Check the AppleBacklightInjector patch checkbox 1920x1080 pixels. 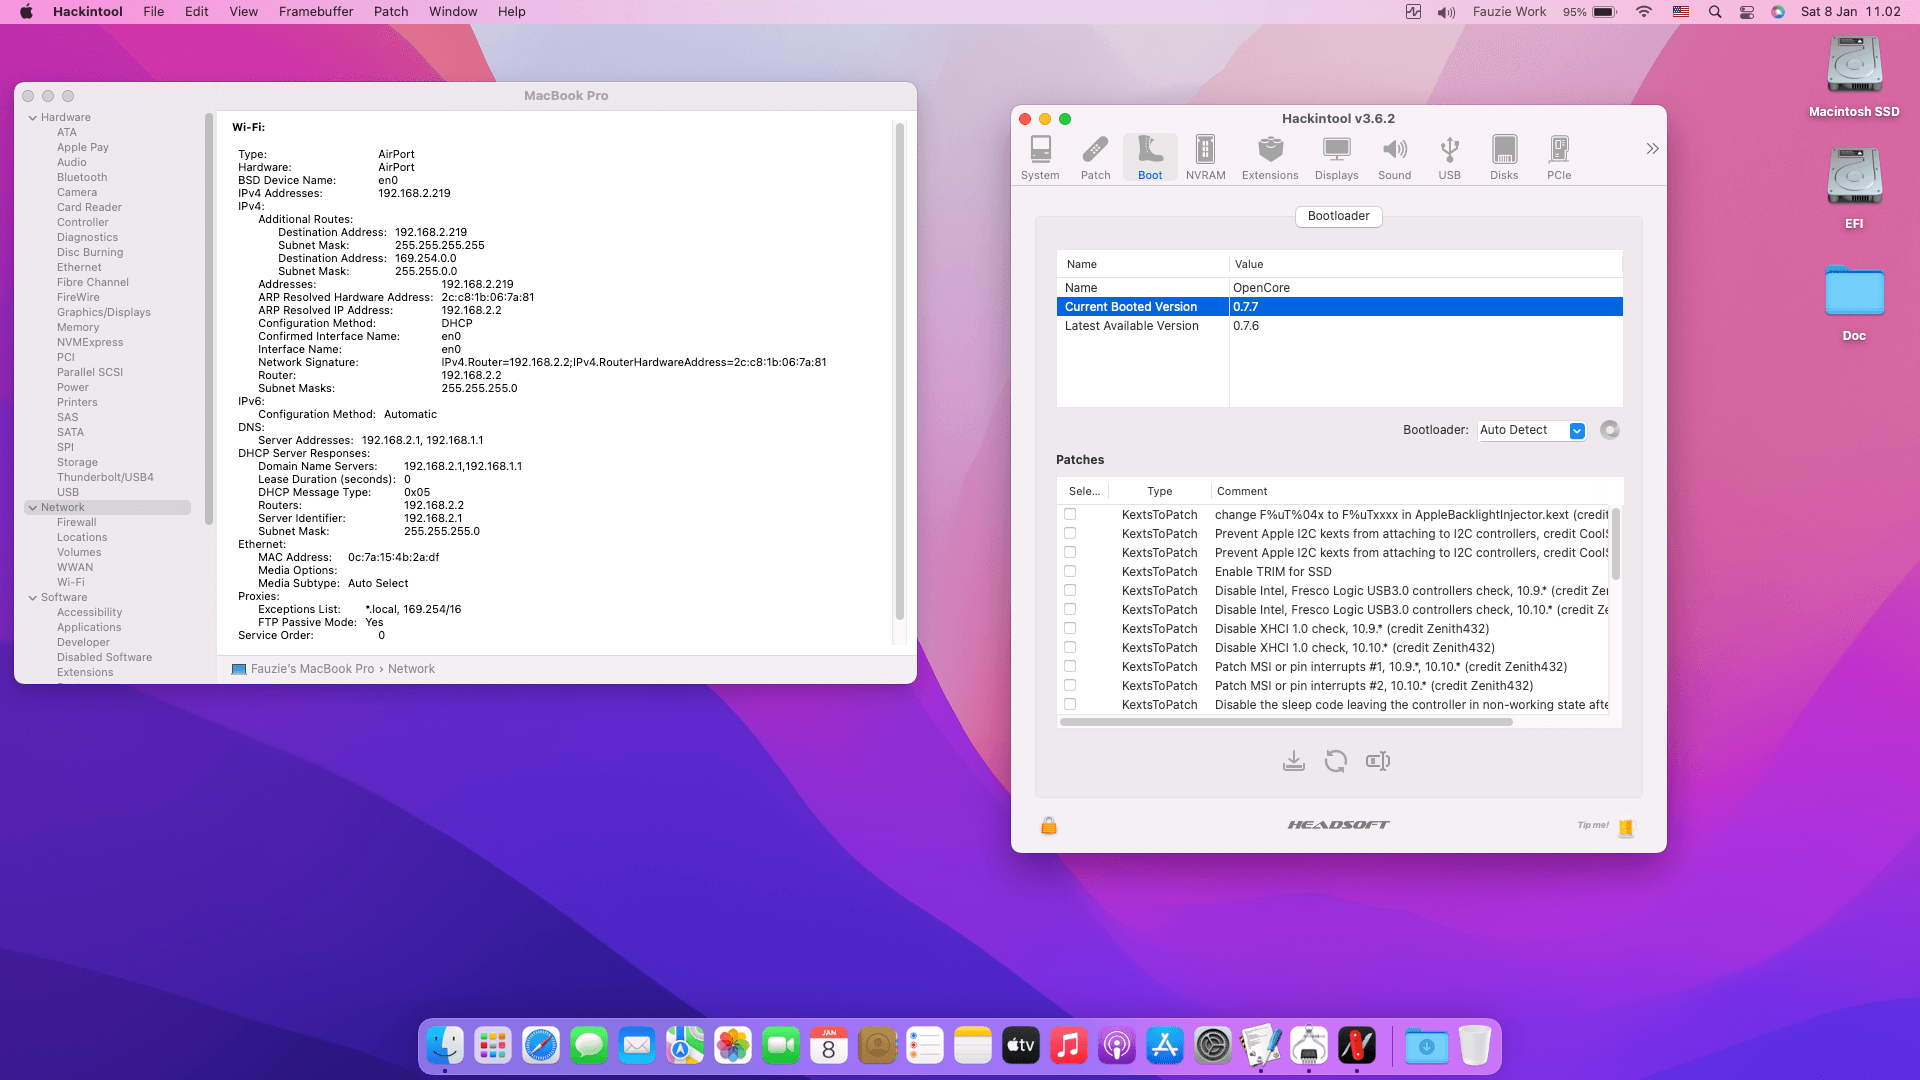tap(1070, 514)
